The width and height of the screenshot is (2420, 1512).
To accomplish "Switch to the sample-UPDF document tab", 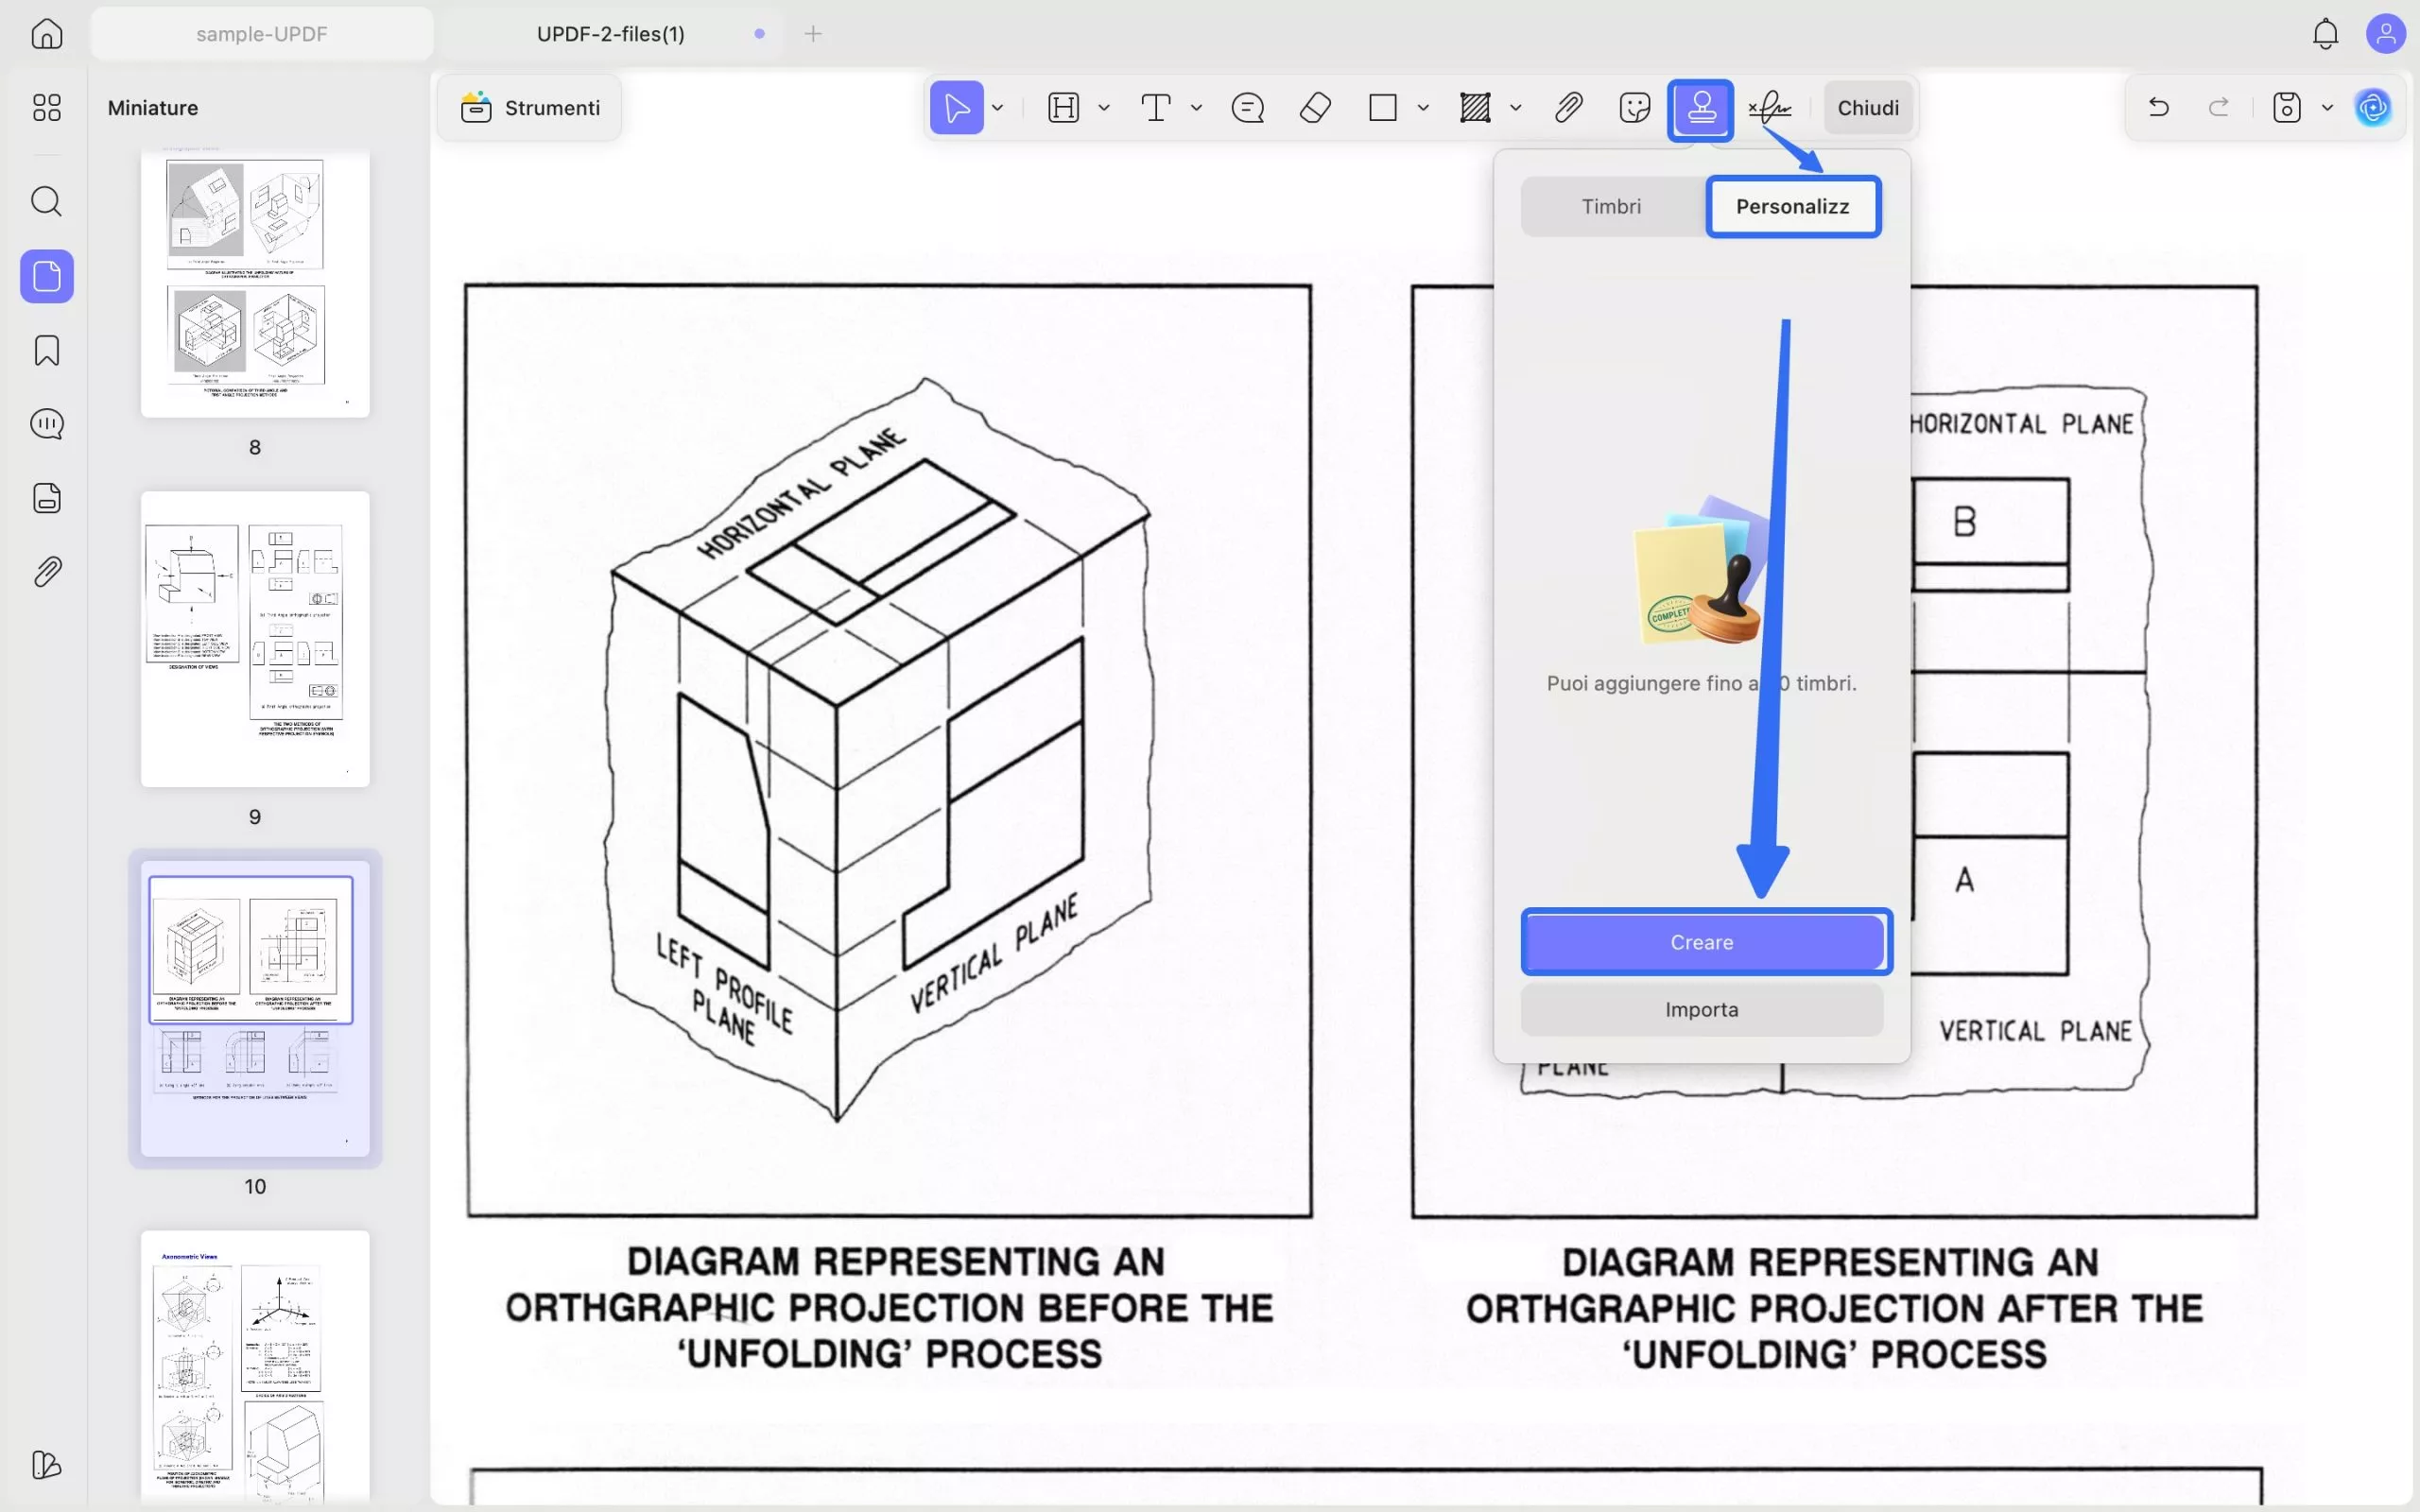I will (261, 34).
